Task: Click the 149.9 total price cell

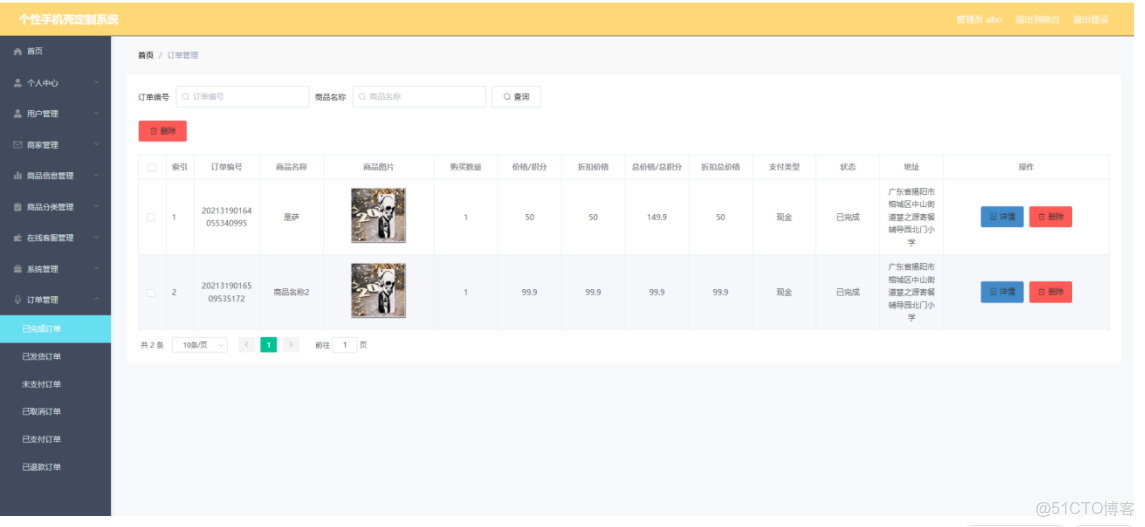Action: pyautogui.click(x=657, y=217)
